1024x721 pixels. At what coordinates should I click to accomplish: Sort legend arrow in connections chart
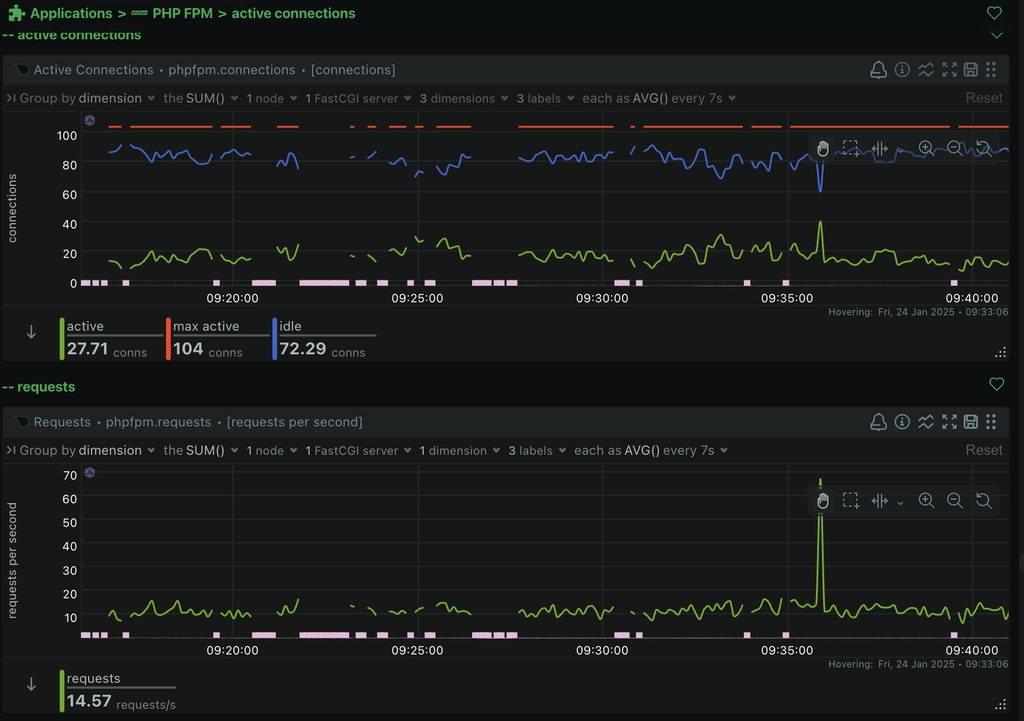click(31, 332)
